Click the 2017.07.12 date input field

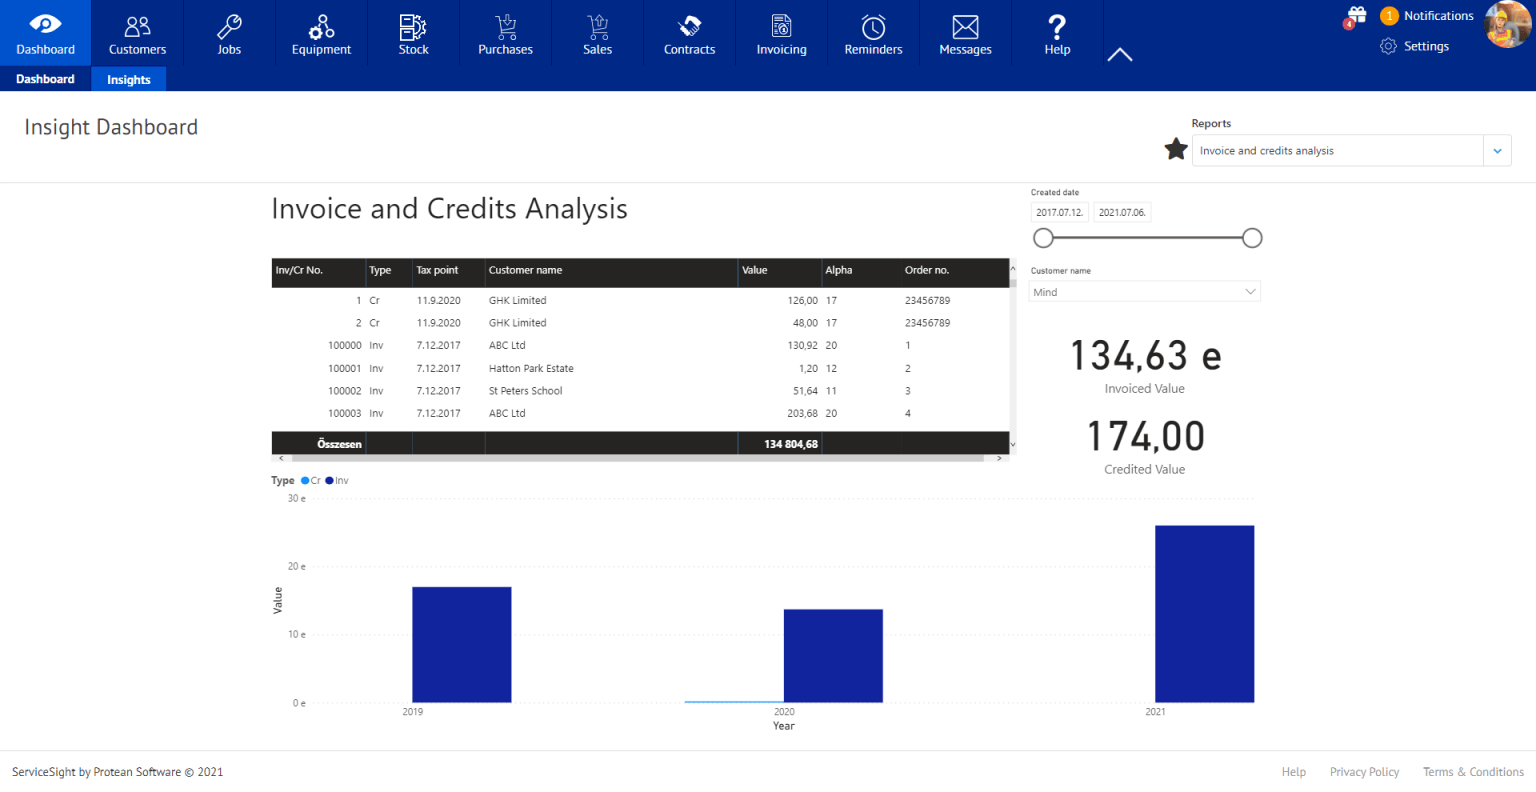(x=1060, y=211)
